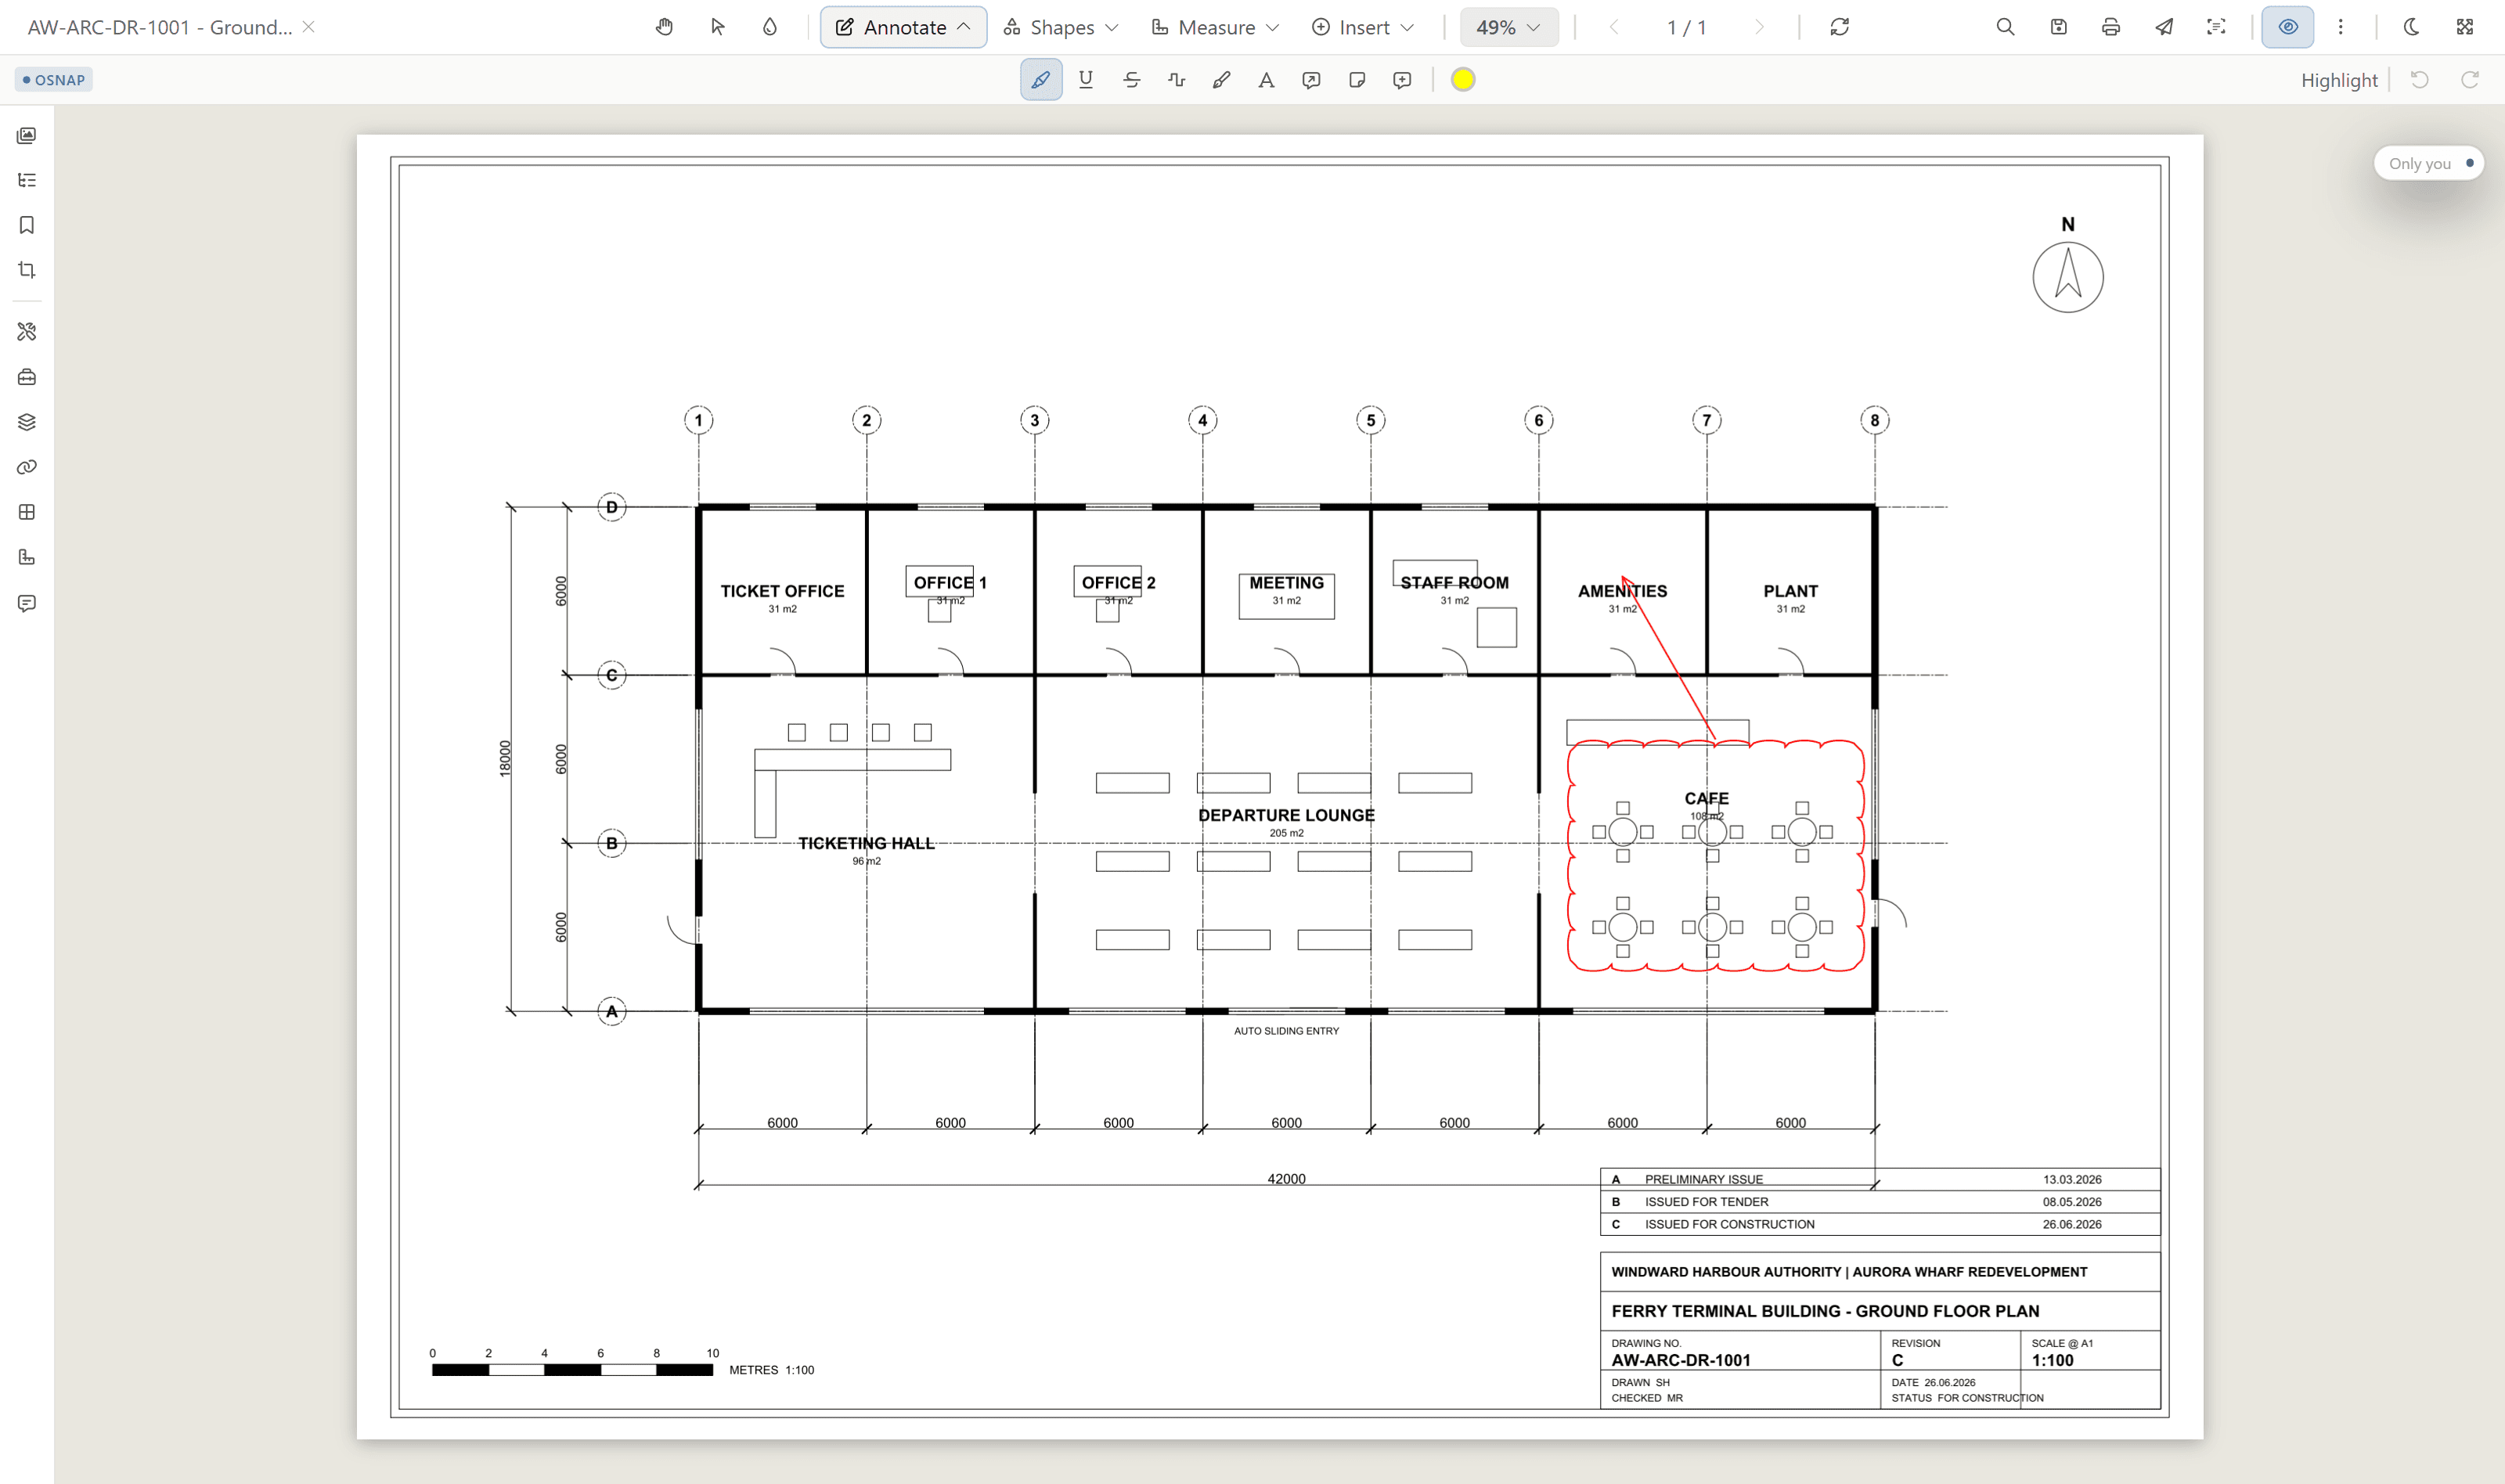This screenshot has height=1484, width=2505.
Task: Toggle the 'Only you' visibility pill
Action: [x=2429, y=163]
